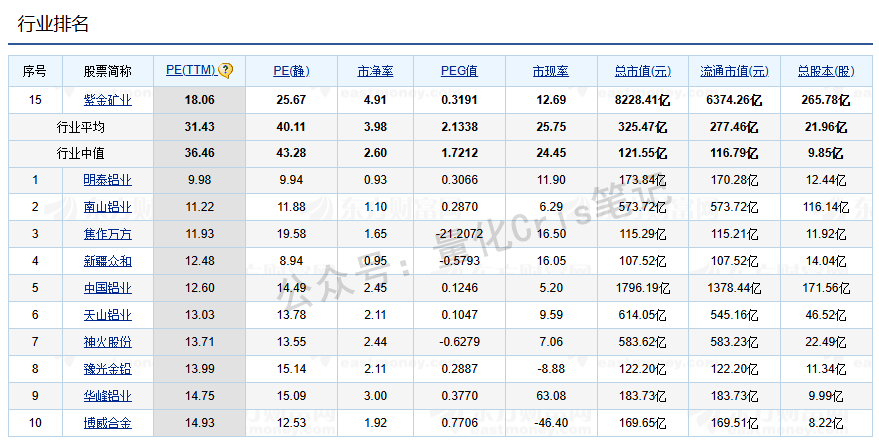Sort by 市现率 column header

point(550,71)
